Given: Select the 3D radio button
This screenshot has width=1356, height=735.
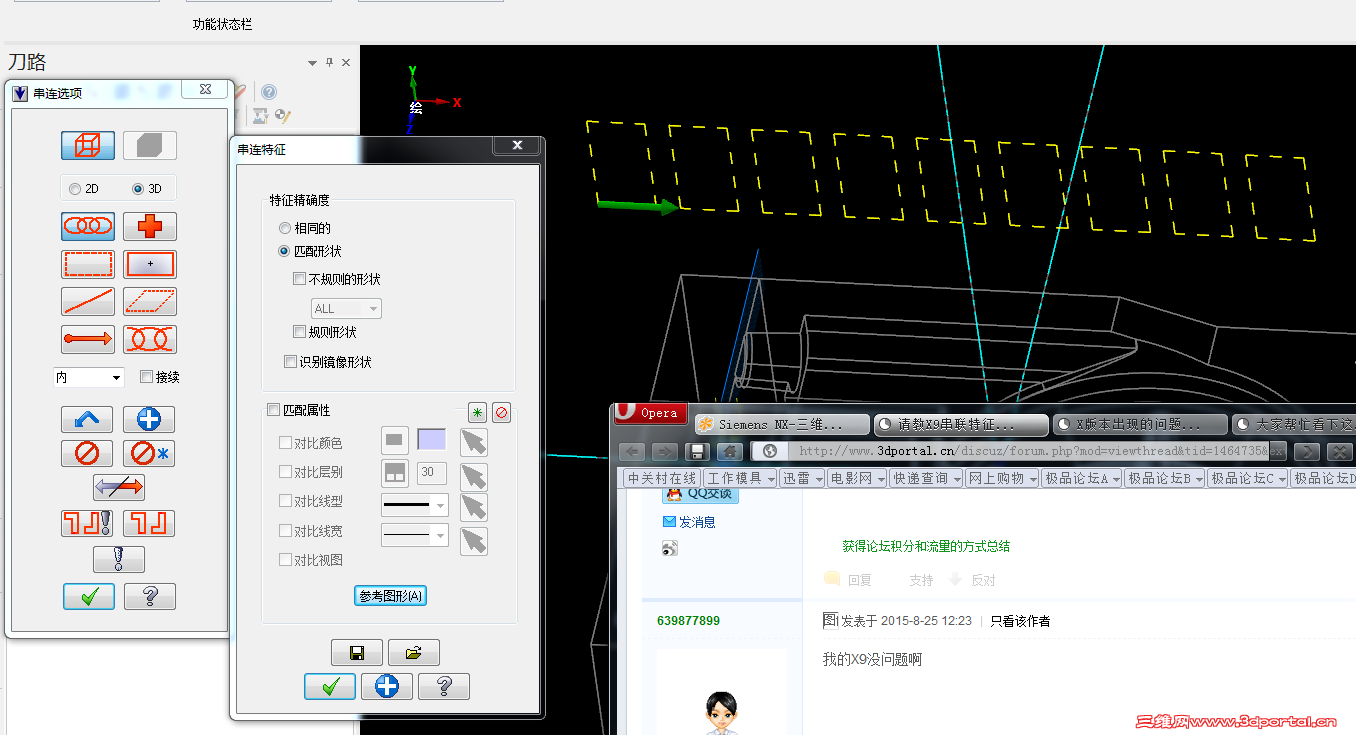Looking at the screenshot, I should [138, 188].
